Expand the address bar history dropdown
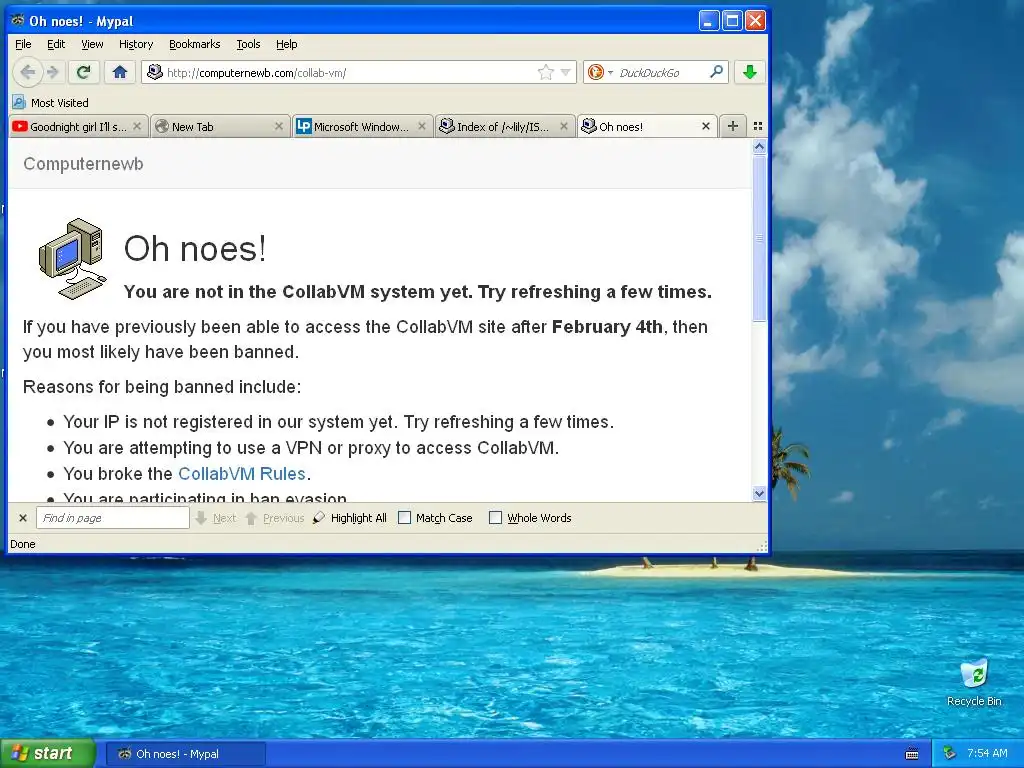Viewport: 1024px width, 768px height. [x=566, y=72]
